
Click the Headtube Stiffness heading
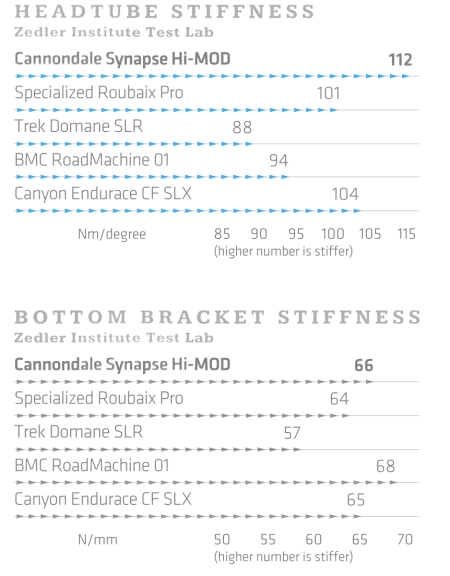165,11
